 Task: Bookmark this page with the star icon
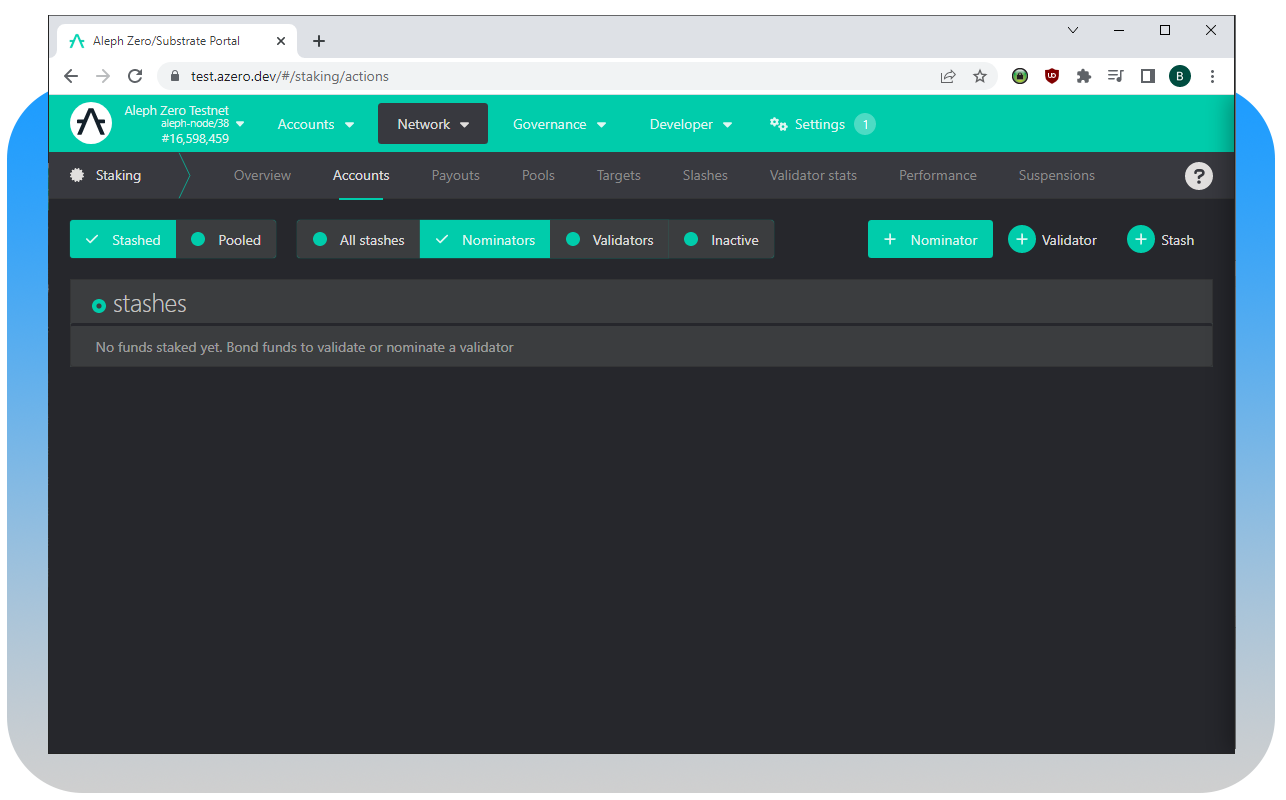click(980, 76)
